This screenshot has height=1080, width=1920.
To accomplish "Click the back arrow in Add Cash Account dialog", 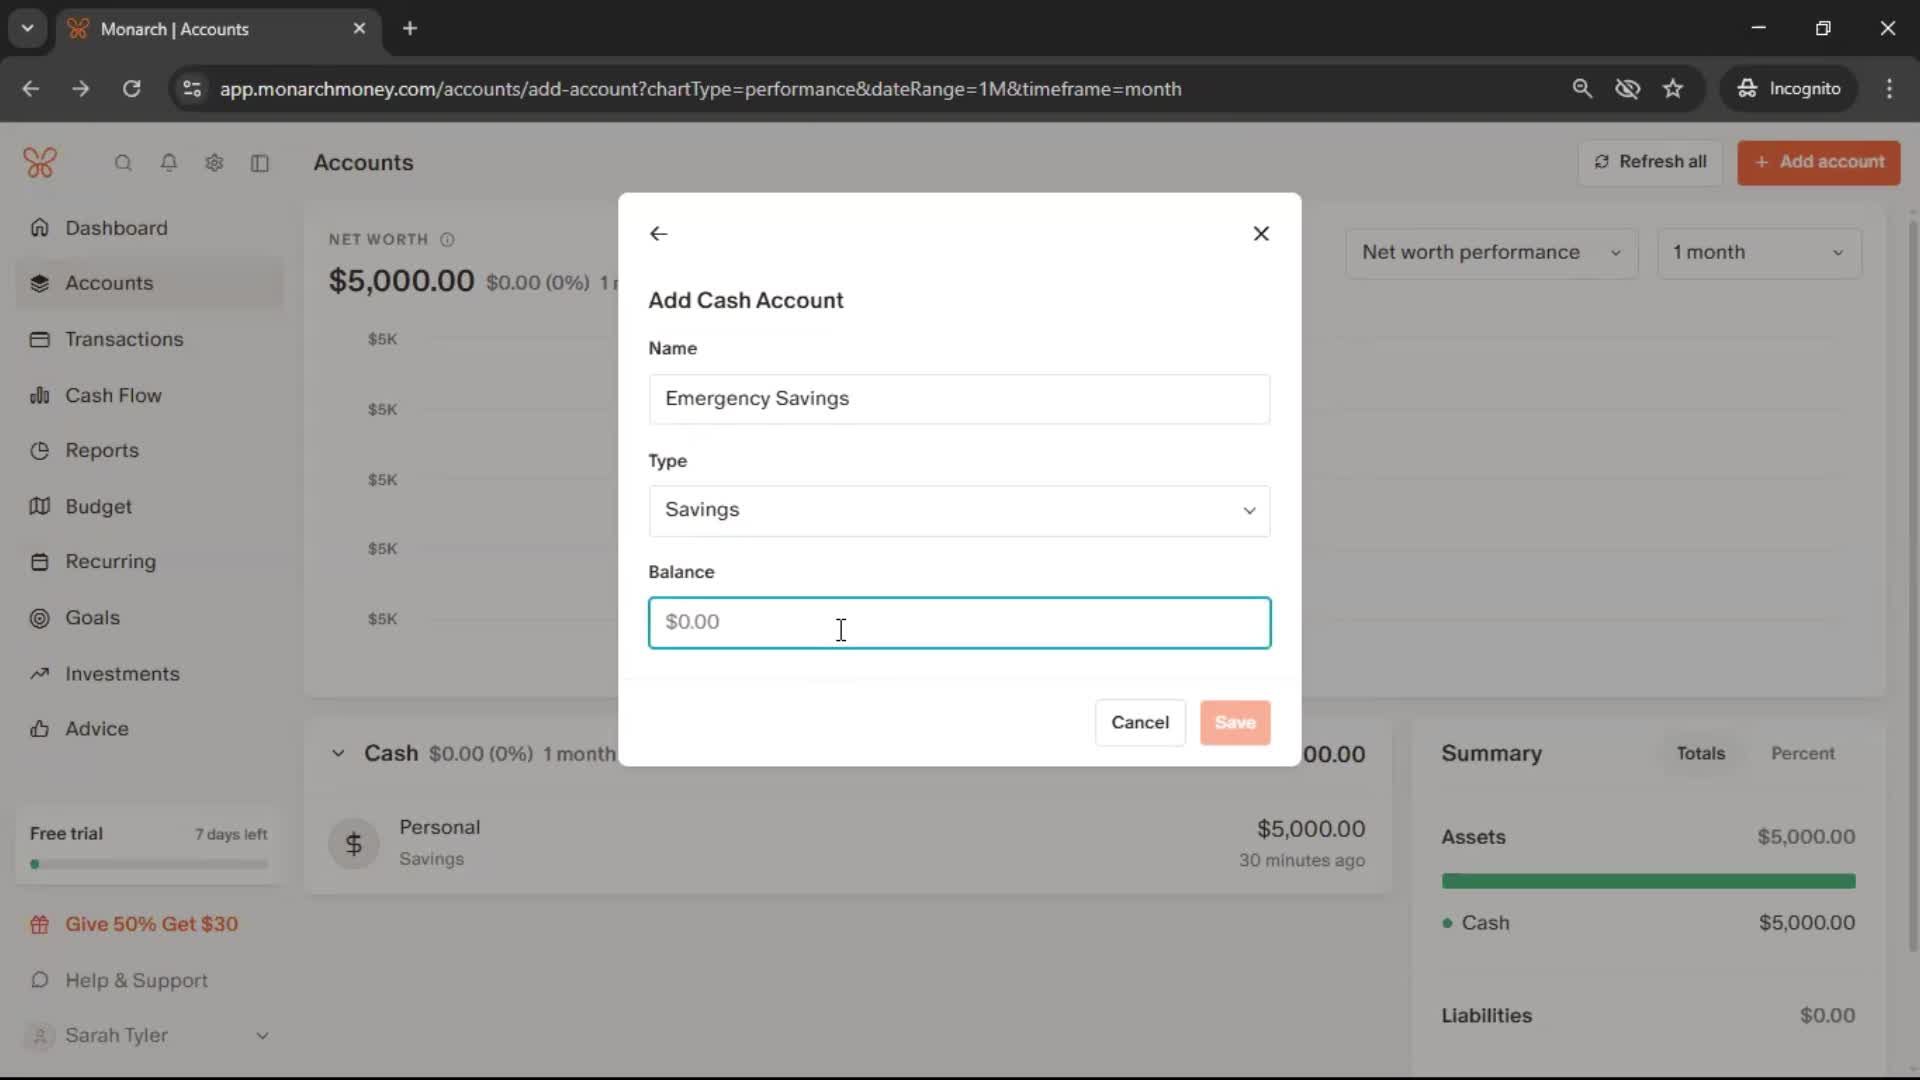I will 658,233.
